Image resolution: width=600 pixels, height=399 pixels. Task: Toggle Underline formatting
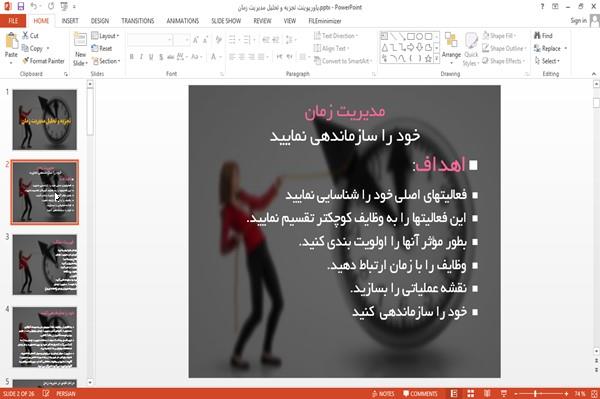point(151,57)
